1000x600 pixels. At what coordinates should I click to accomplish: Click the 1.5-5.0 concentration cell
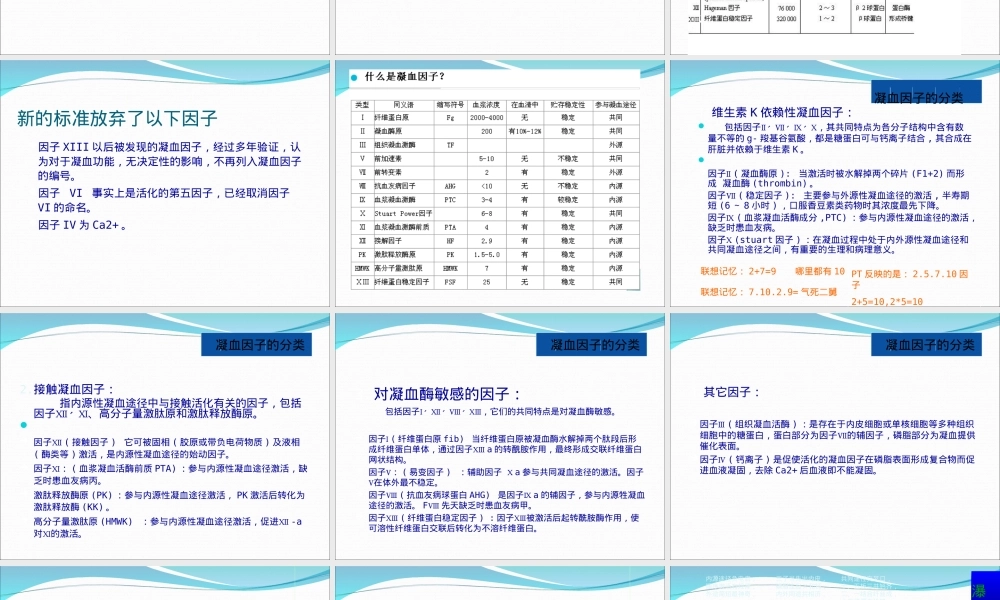coord(487,254)
